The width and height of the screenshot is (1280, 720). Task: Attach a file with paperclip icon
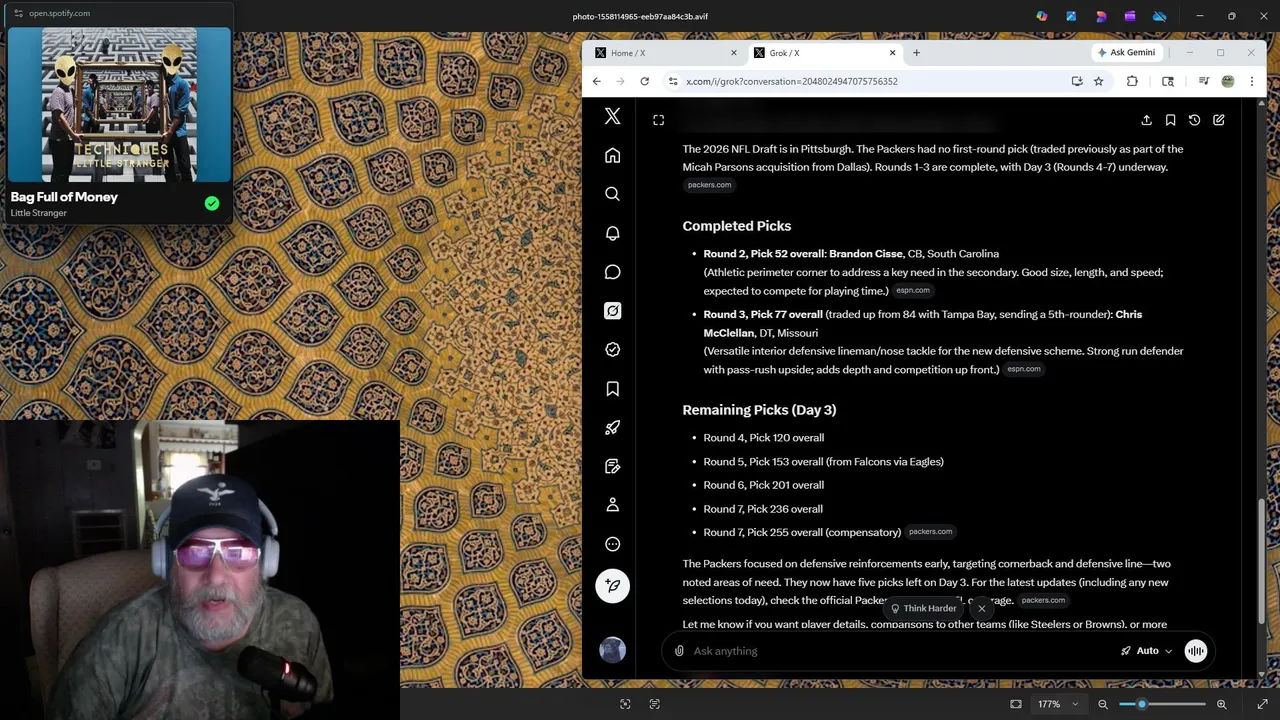(679, 651)
